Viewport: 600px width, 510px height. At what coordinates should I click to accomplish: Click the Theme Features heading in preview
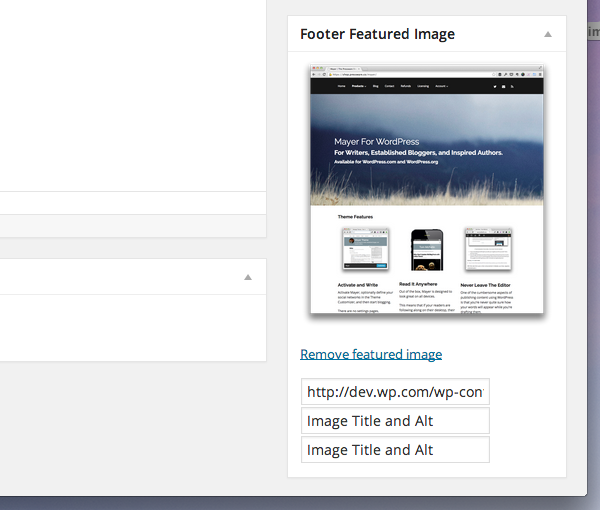pyautogui.click(x=355, y=217)
